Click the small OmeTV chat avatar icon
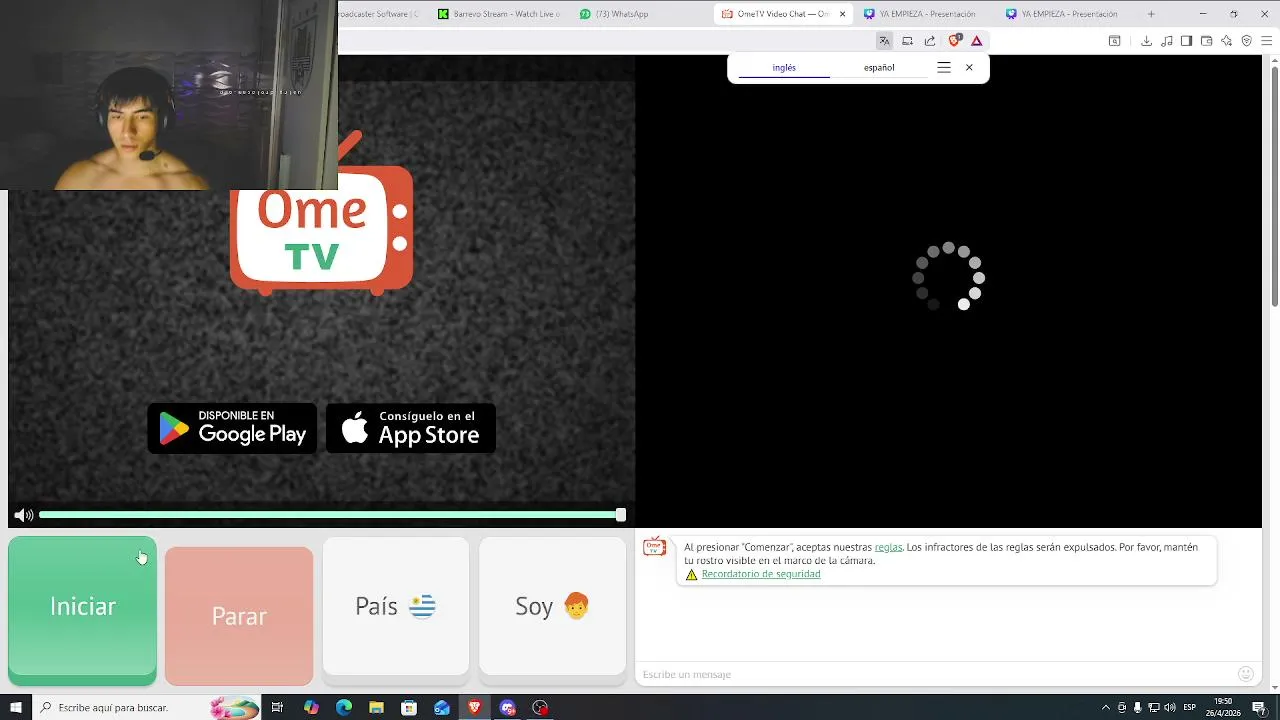 pos(654,547)
